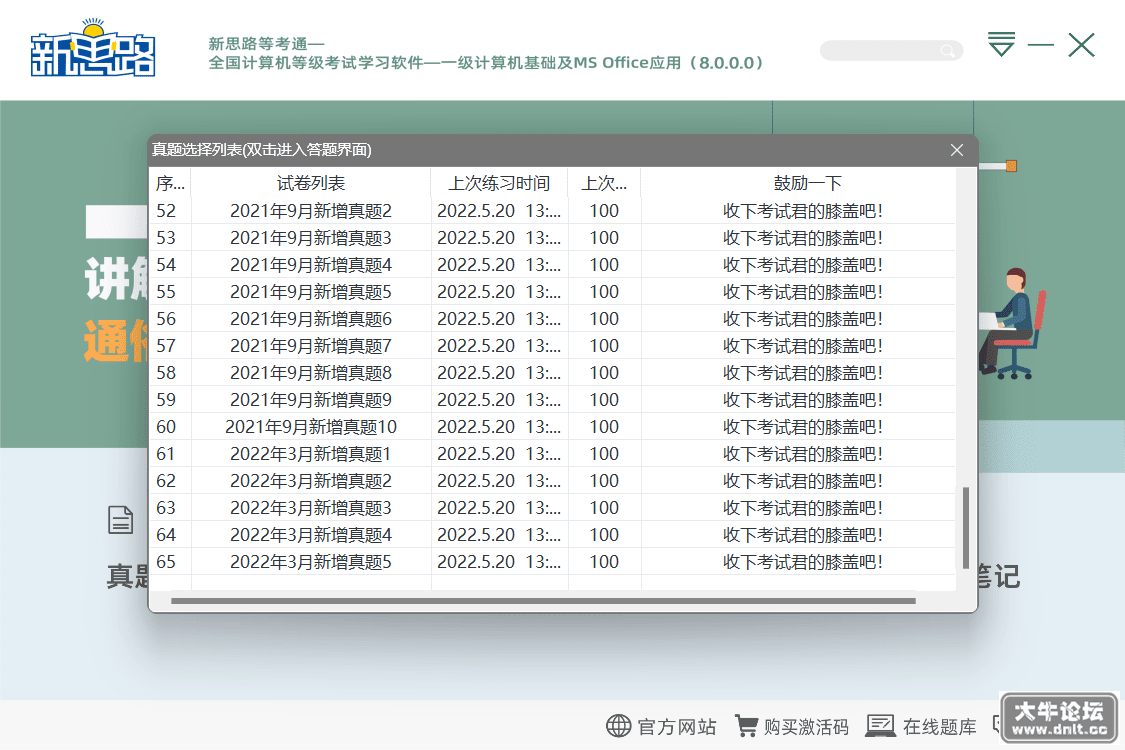Click the score 100 in row 63
1125x750 pixels.
click(604, 508)
